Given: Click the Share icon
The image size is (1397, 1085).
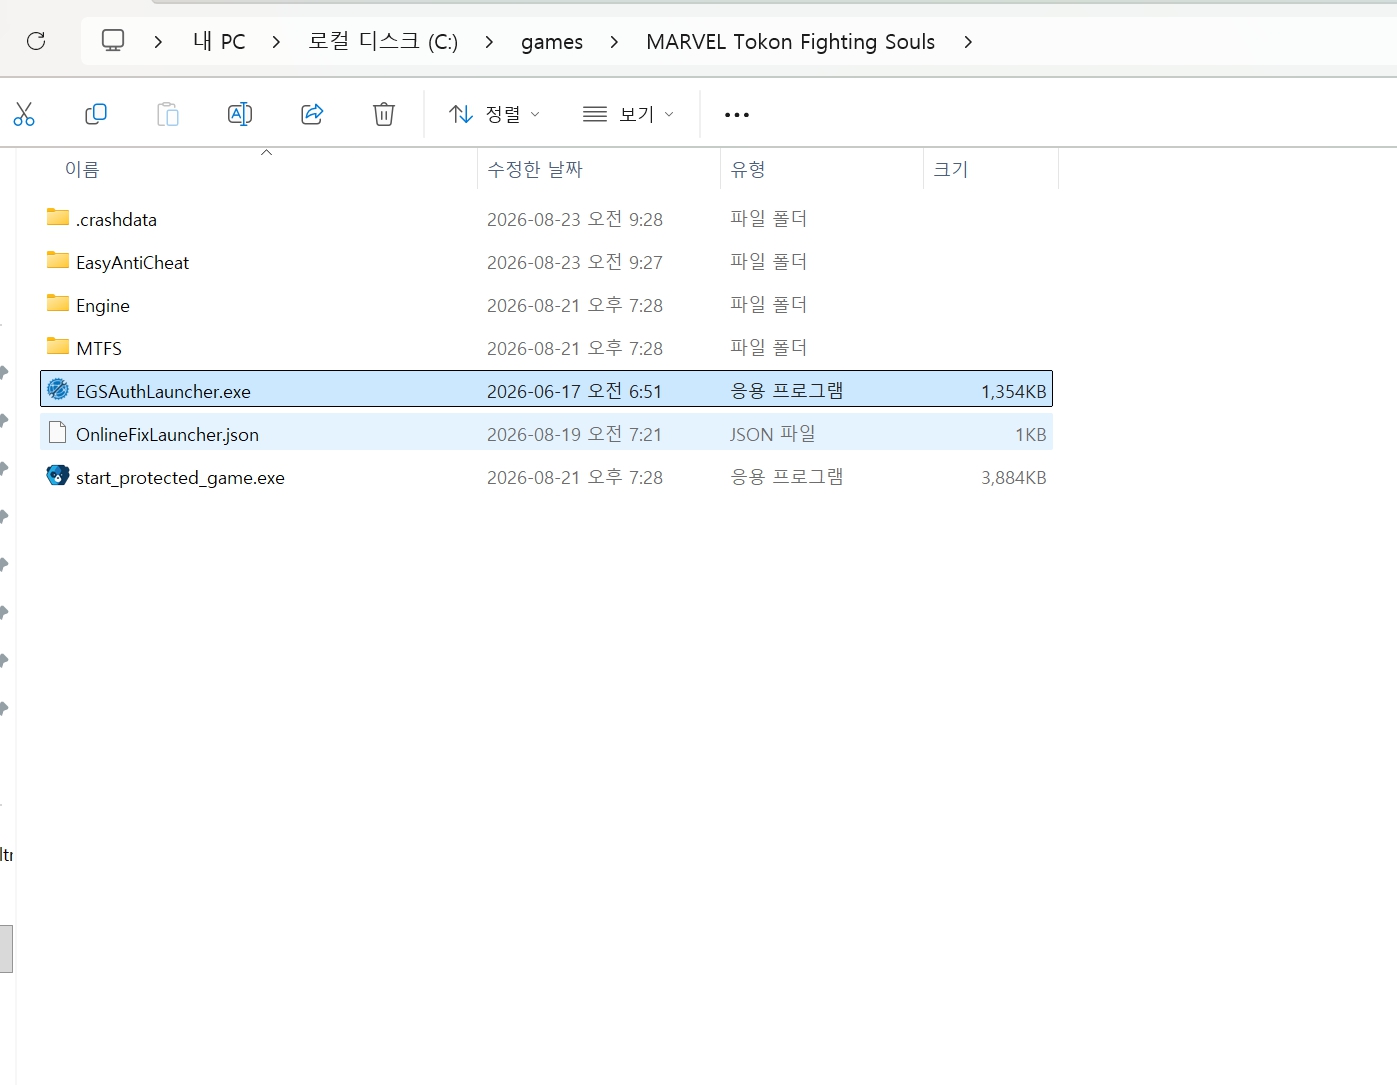Looking at the screenshot, I should click(312, 114).
